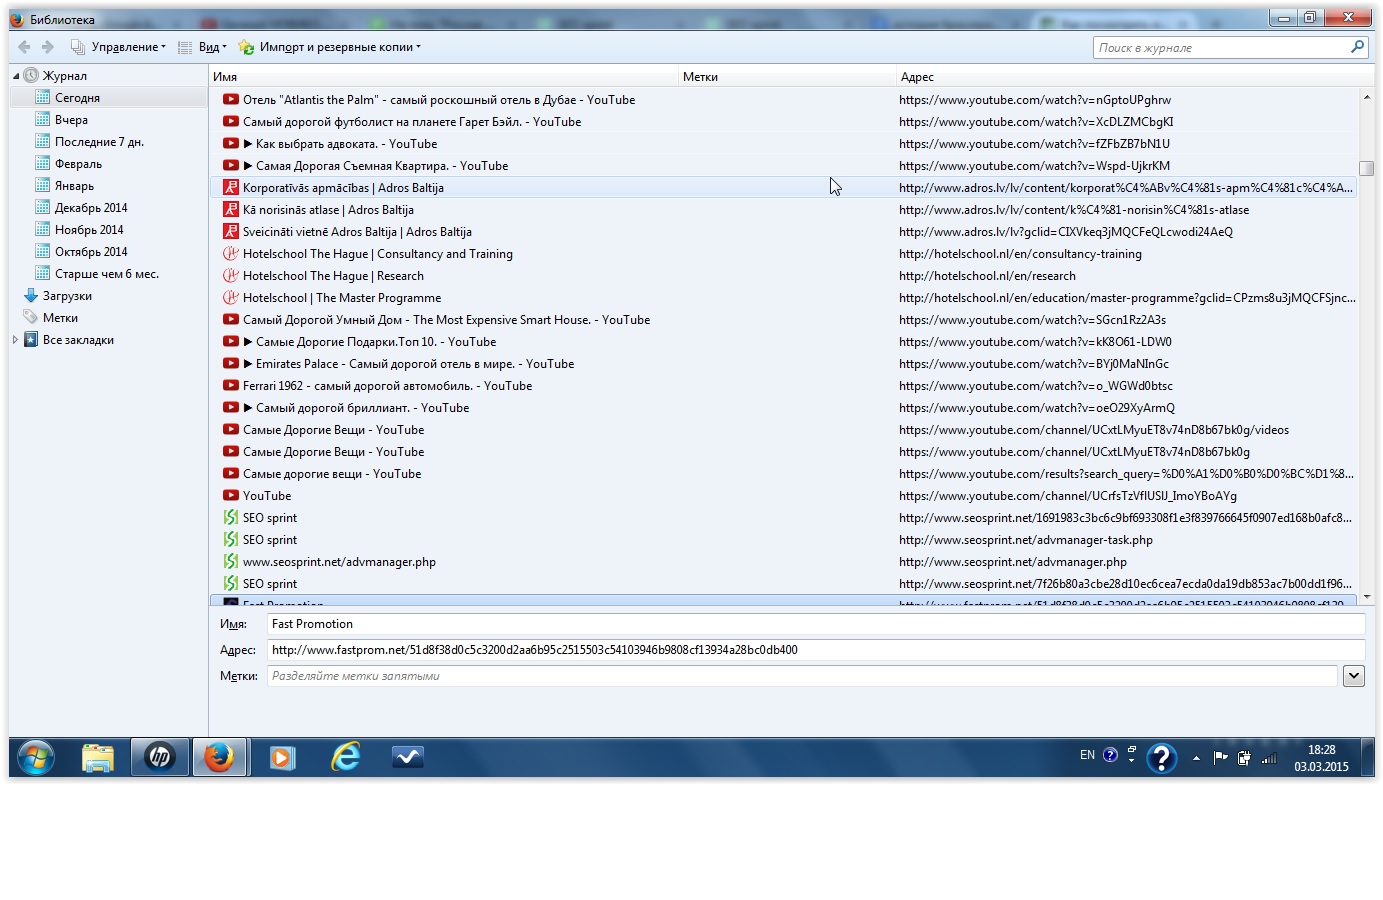This screenshot has height=900, width=1383.
Task: Click YouTube icon of Как выбрать адвоката entry
Action: click(x=231, y=144)
